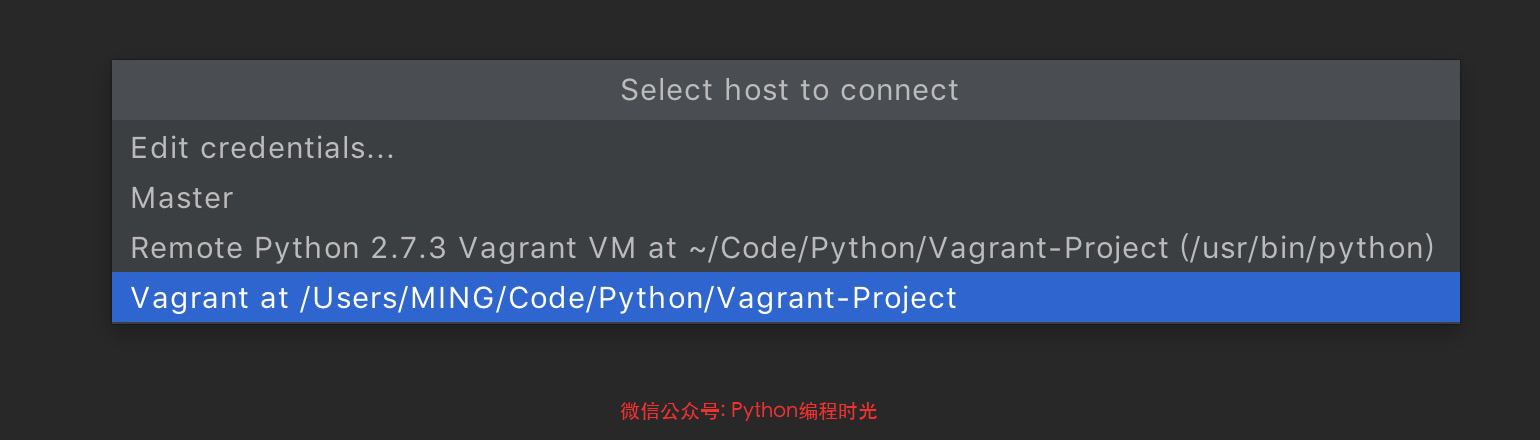Click the Edit credentials... option

[x=262, y=149]
